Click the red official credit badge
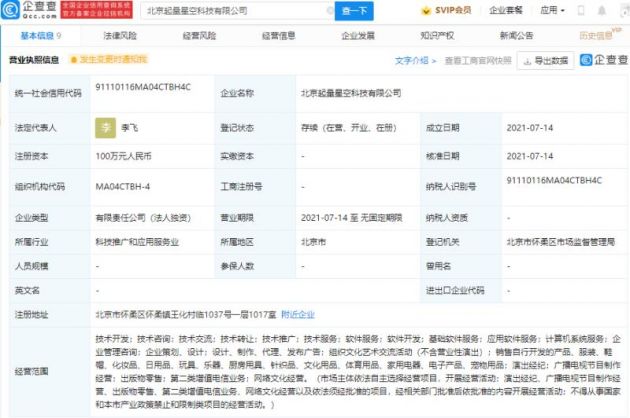The width and height of the screenshot is (630, 418). coord(96,10)
